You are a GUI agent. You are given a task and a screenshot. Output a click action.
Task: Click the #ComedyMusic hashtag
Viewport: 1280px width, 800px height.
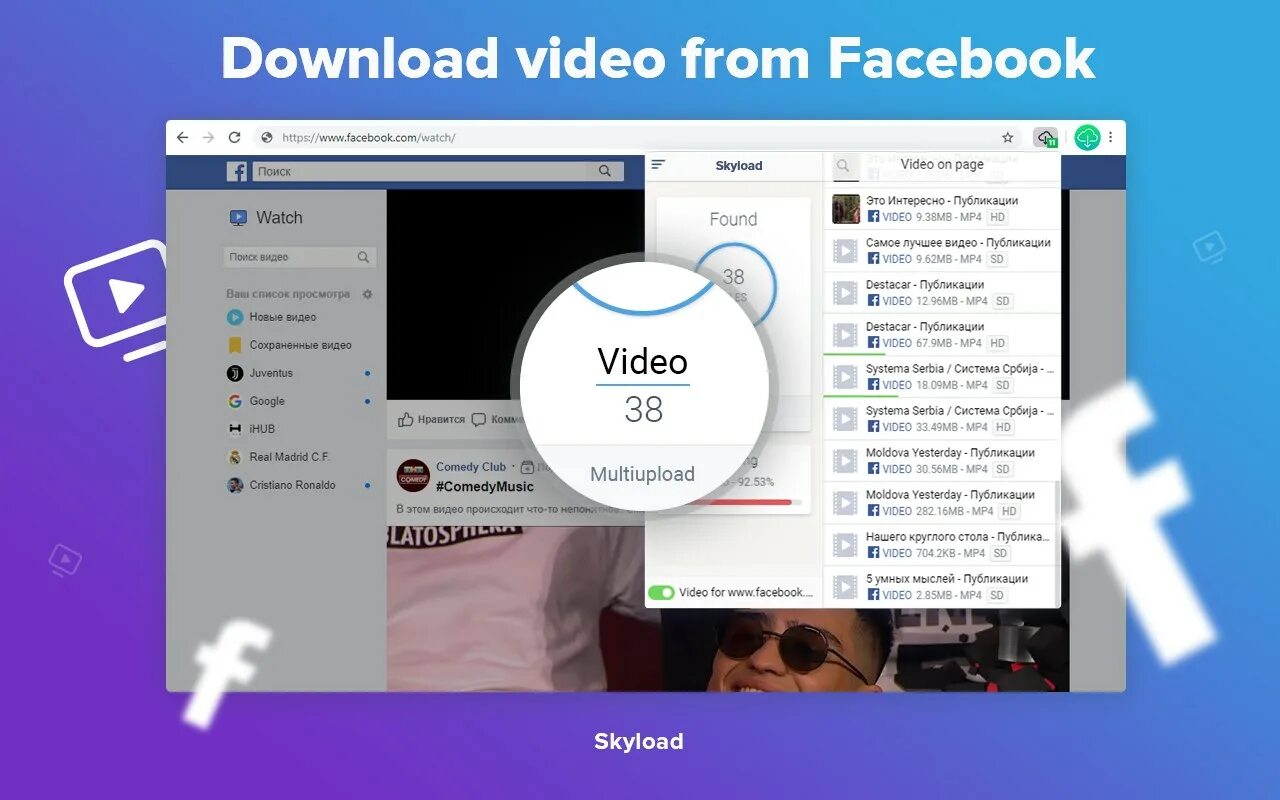[485, 486]
